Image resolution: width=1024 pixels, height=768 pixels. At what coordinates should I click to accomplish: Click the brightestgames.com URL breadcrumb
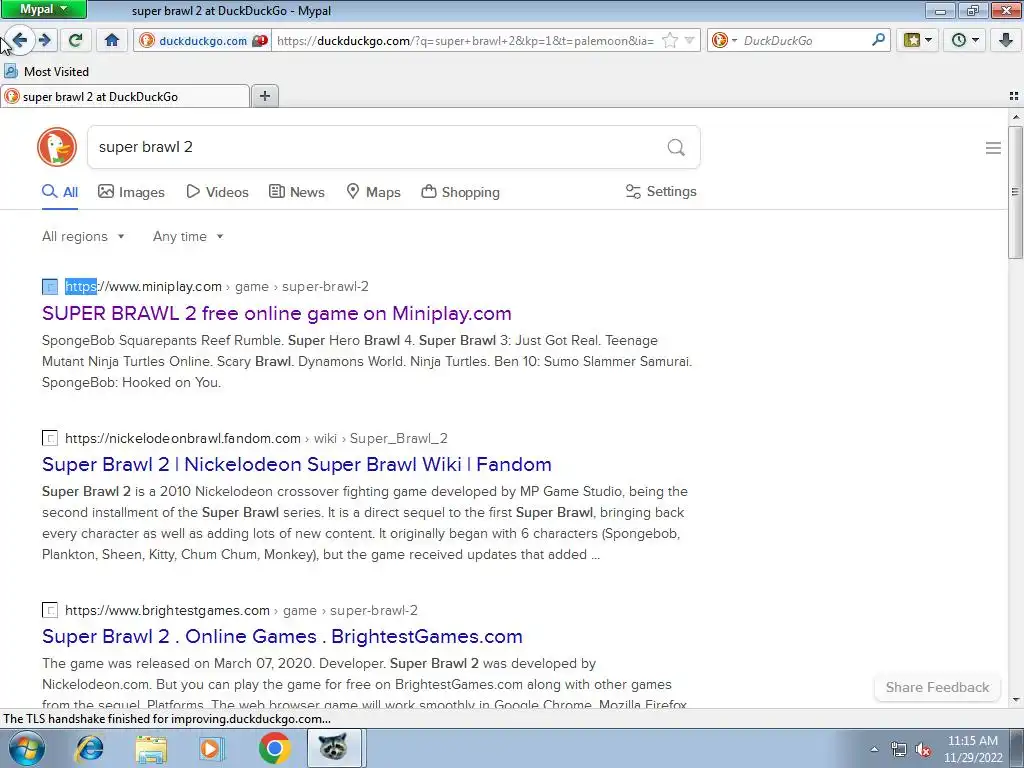click(x=241, y=611)
